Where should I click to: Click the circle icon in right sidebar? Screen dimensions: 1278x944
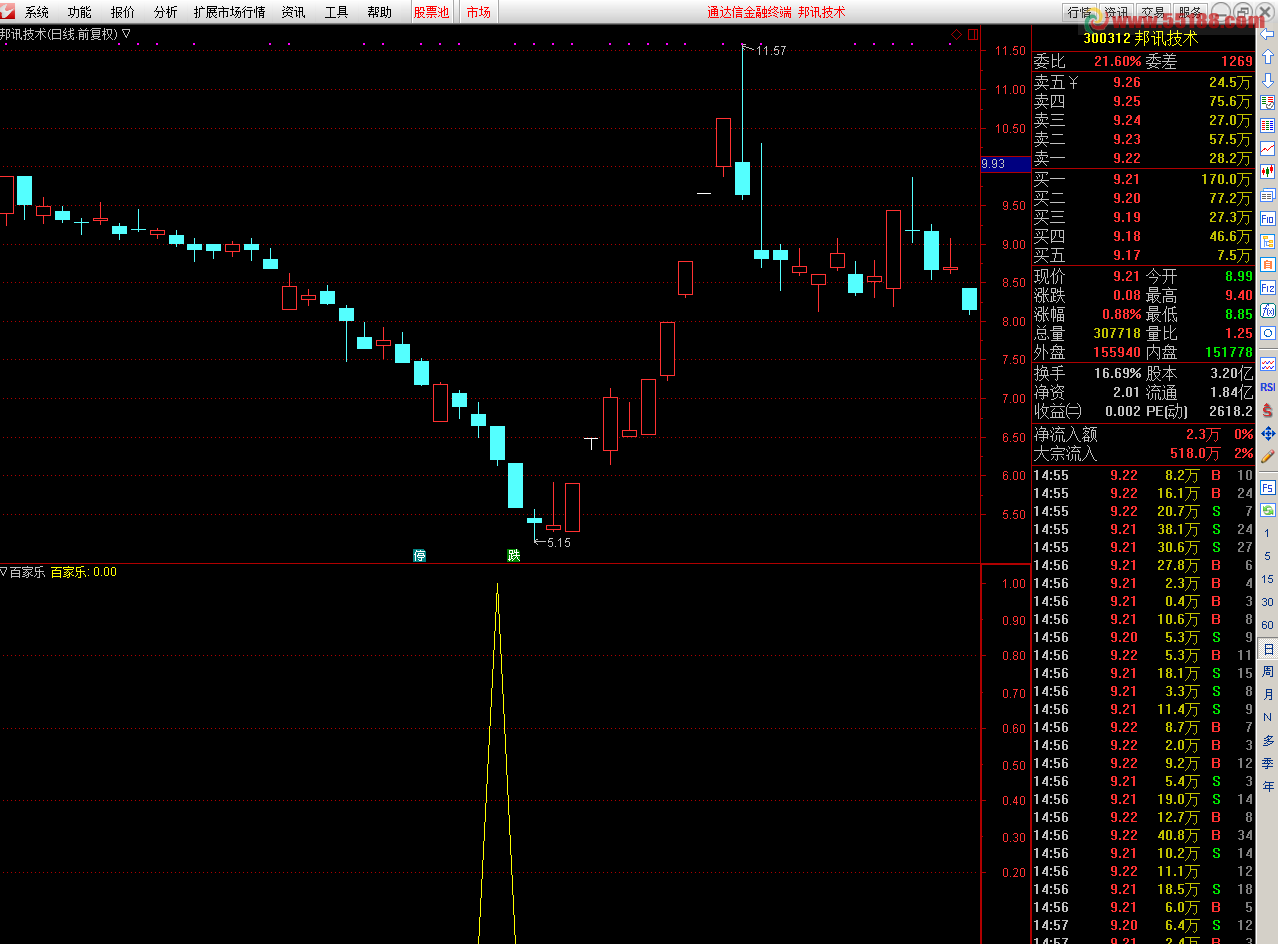tap(1267, 333)
